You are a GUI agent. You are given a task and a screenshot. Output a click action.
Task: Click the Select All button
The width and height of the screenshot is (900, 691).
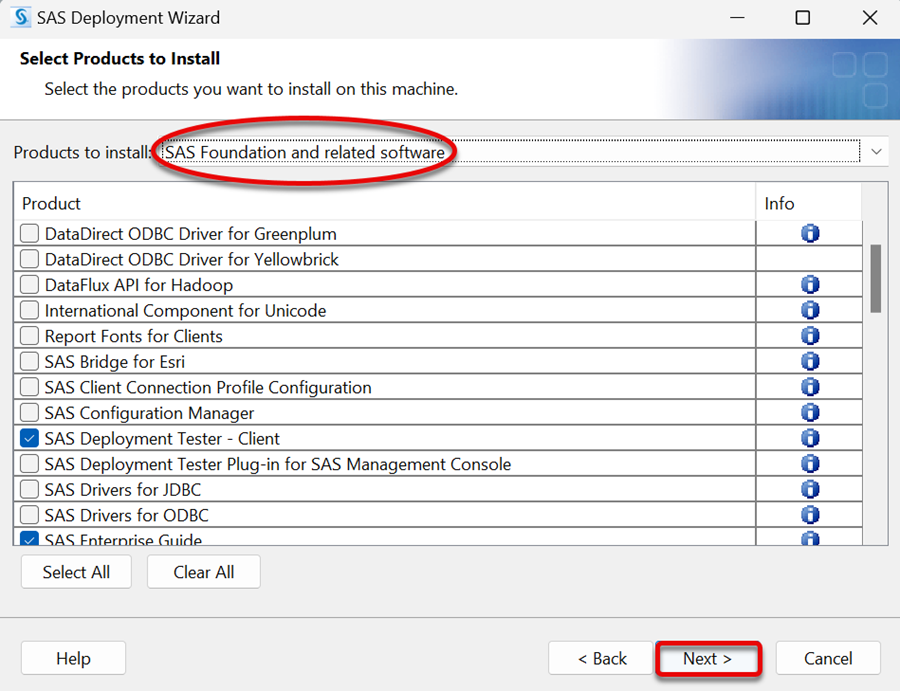[x=76, y=572]
